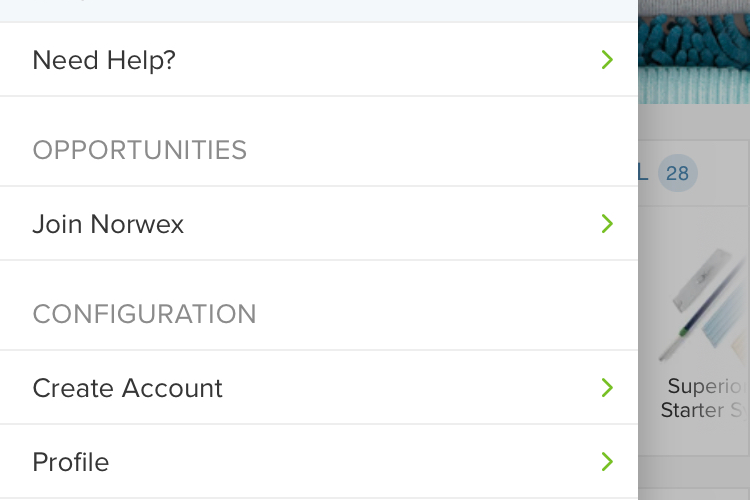Open the Superior Starter product thumbnail image
Screen dimensions: 750x500
[x=703, y=306]
